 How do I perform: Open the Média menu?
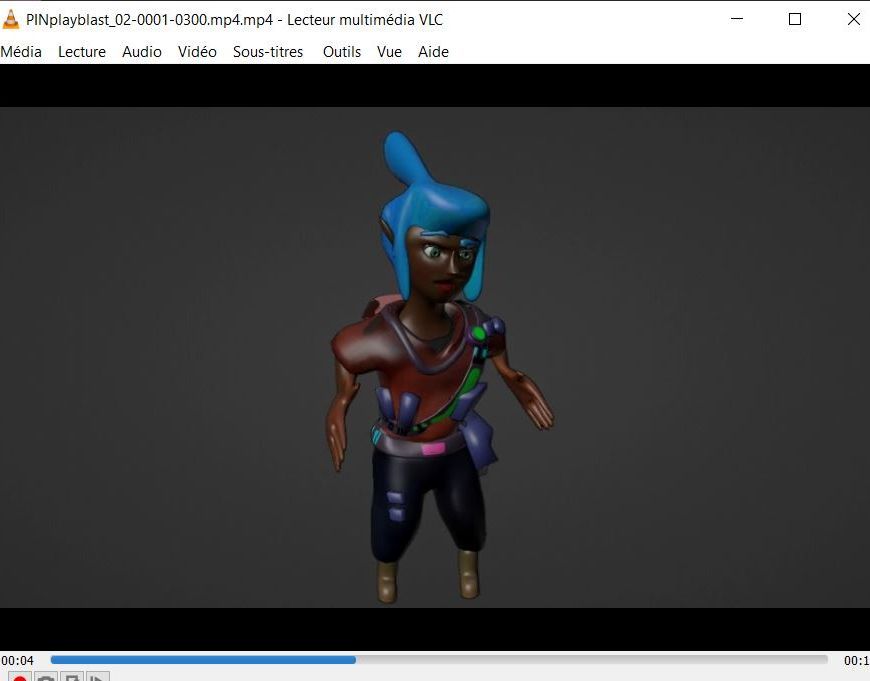pos(21,52)
